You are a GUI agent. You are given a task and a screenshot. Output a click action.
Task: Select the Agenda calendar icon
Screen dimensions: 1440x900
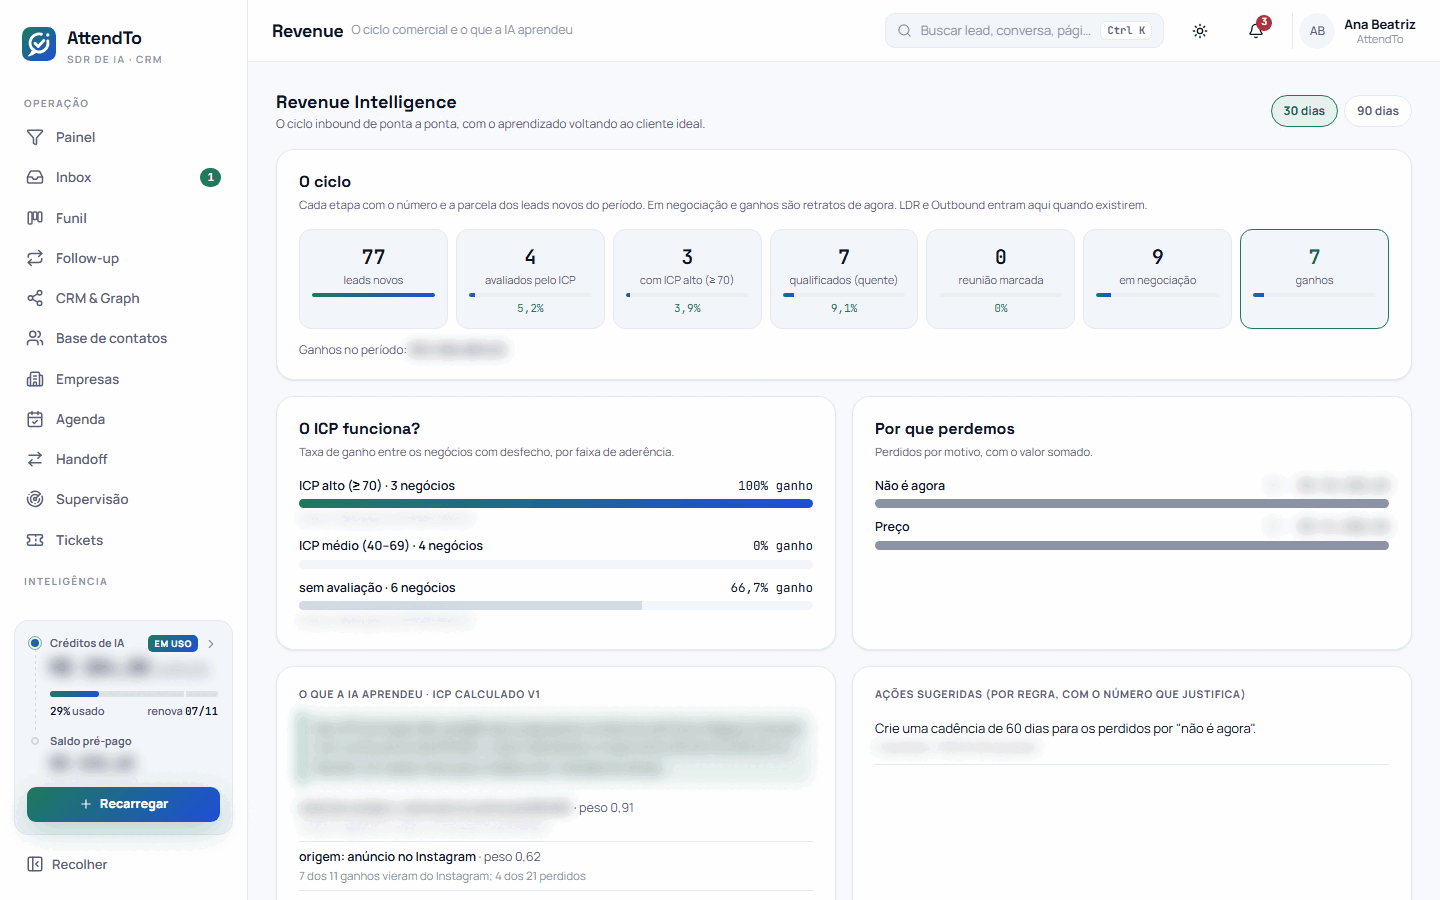click(35, 419)
